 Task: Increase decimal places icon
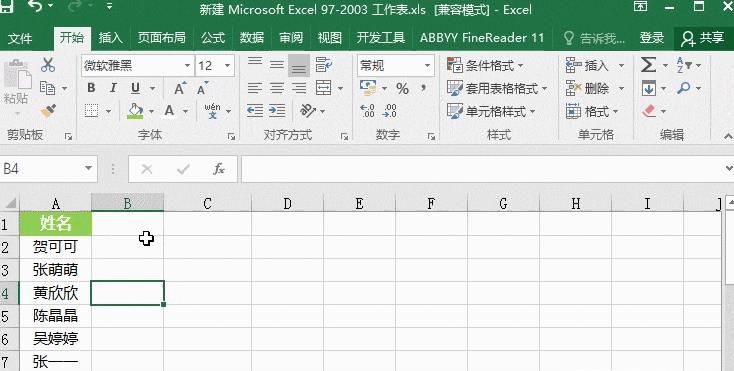click(x=367, y=111)
